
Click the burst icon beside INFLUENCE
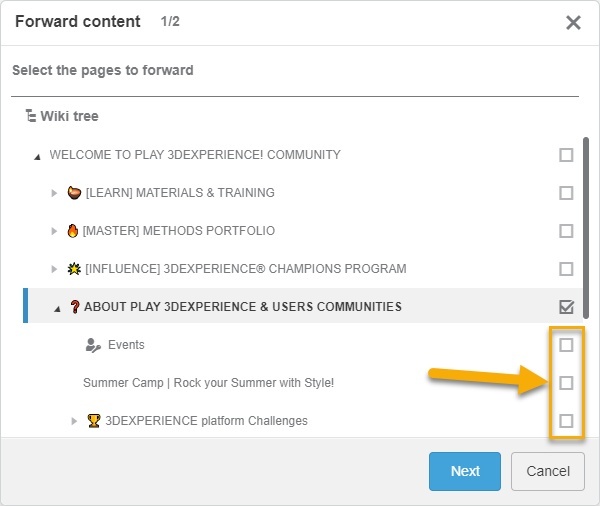pyautogui.click(x=74, y=269)
